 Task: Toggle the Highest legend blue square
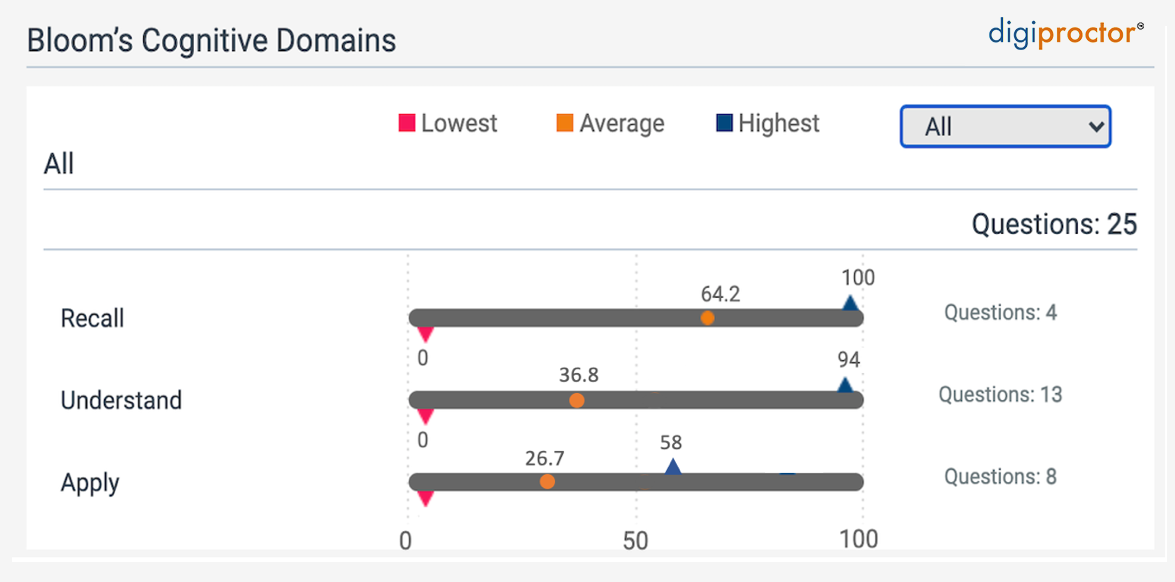point(724,124)
